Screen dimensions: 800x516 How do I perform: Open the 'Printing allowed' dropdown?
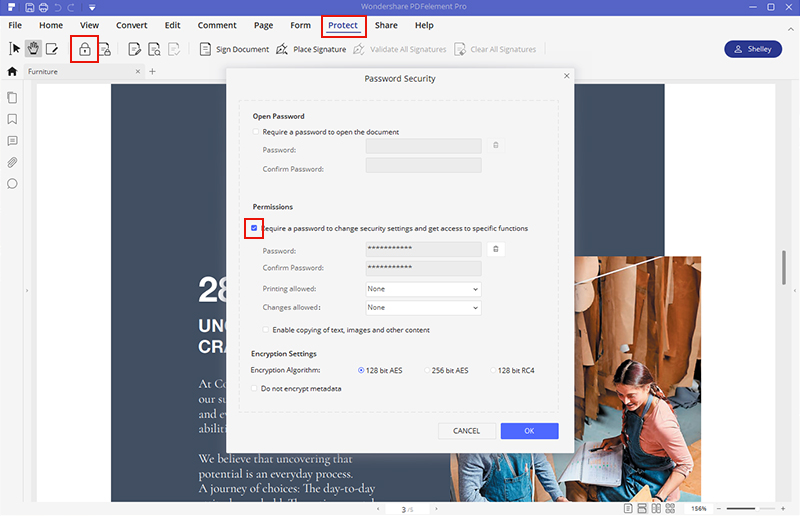pos(423,289)
